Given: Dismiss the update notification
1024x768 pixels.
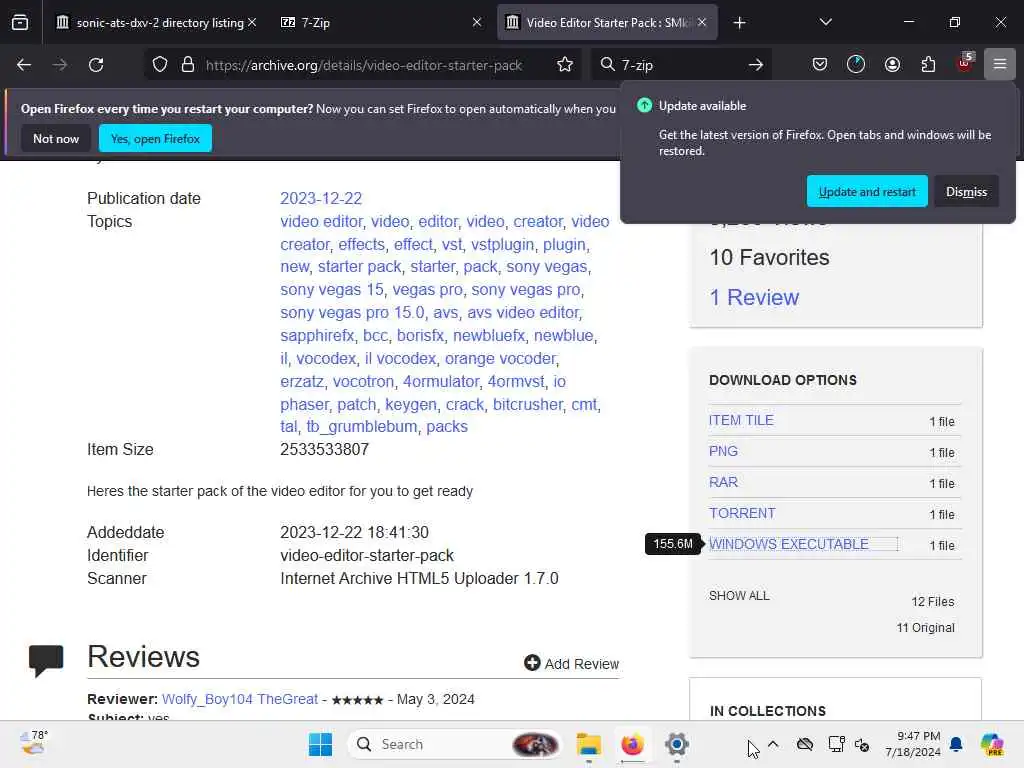Looking at the screenshot, I should 966,192.
